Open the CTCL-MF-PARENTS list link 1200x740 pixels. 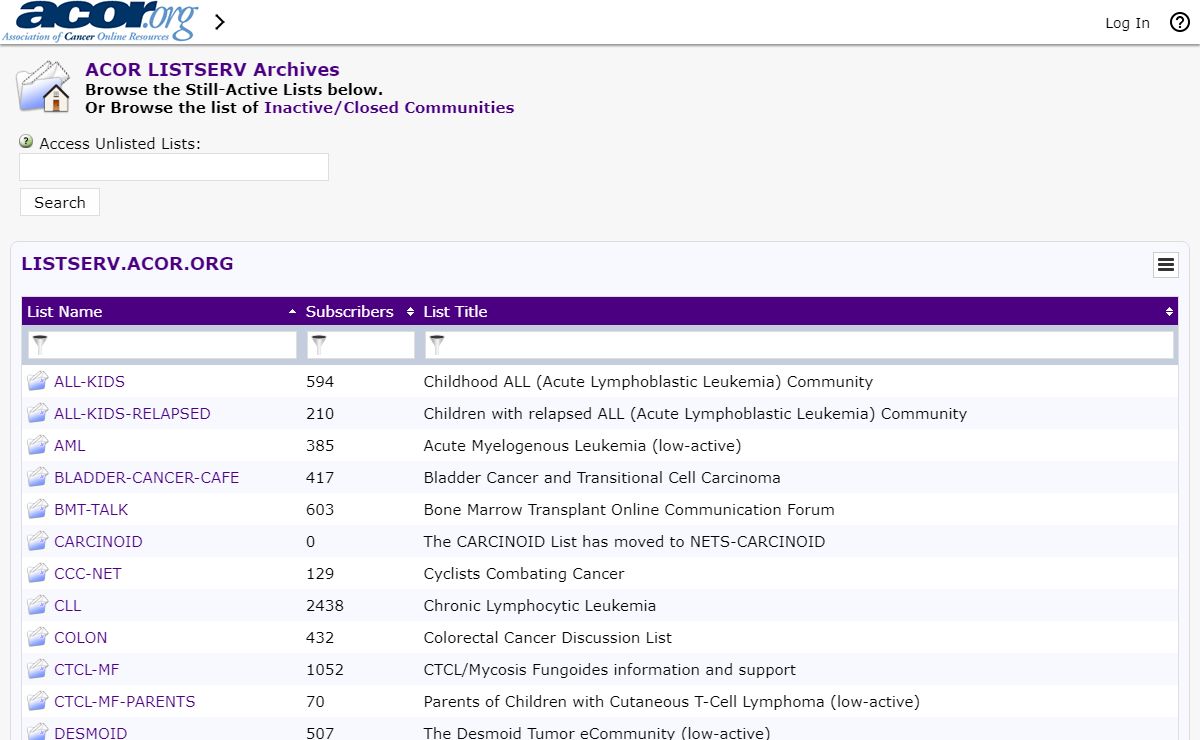pos(125,702)
